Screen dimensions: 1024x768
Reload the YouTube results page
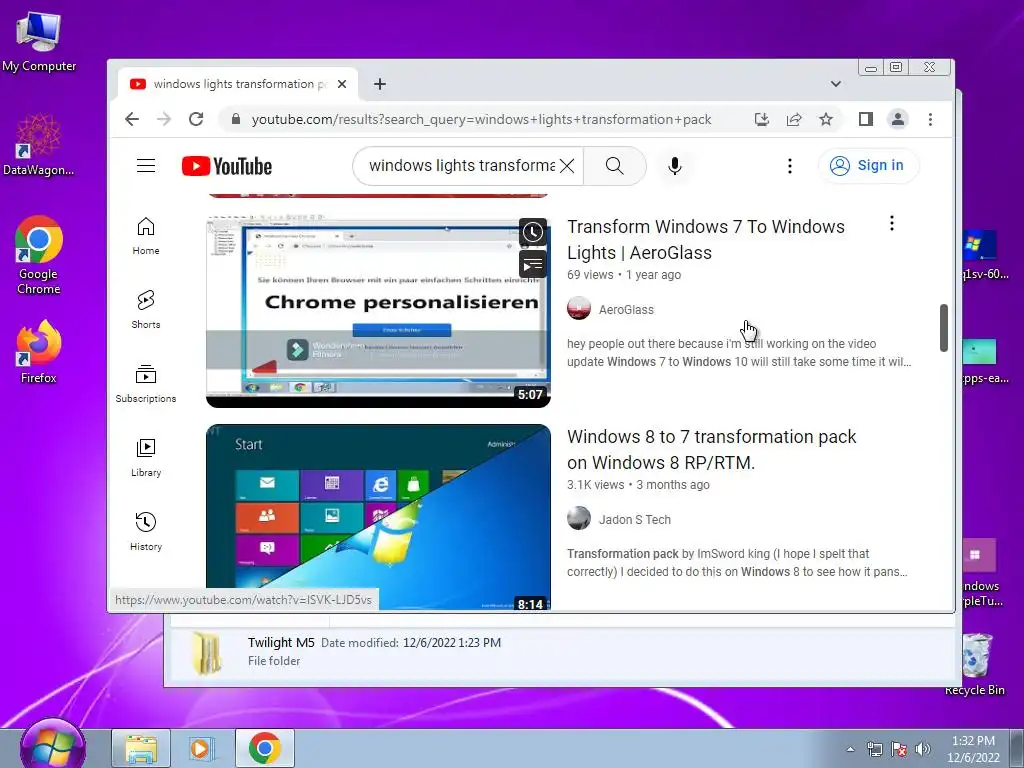(196, 119)
